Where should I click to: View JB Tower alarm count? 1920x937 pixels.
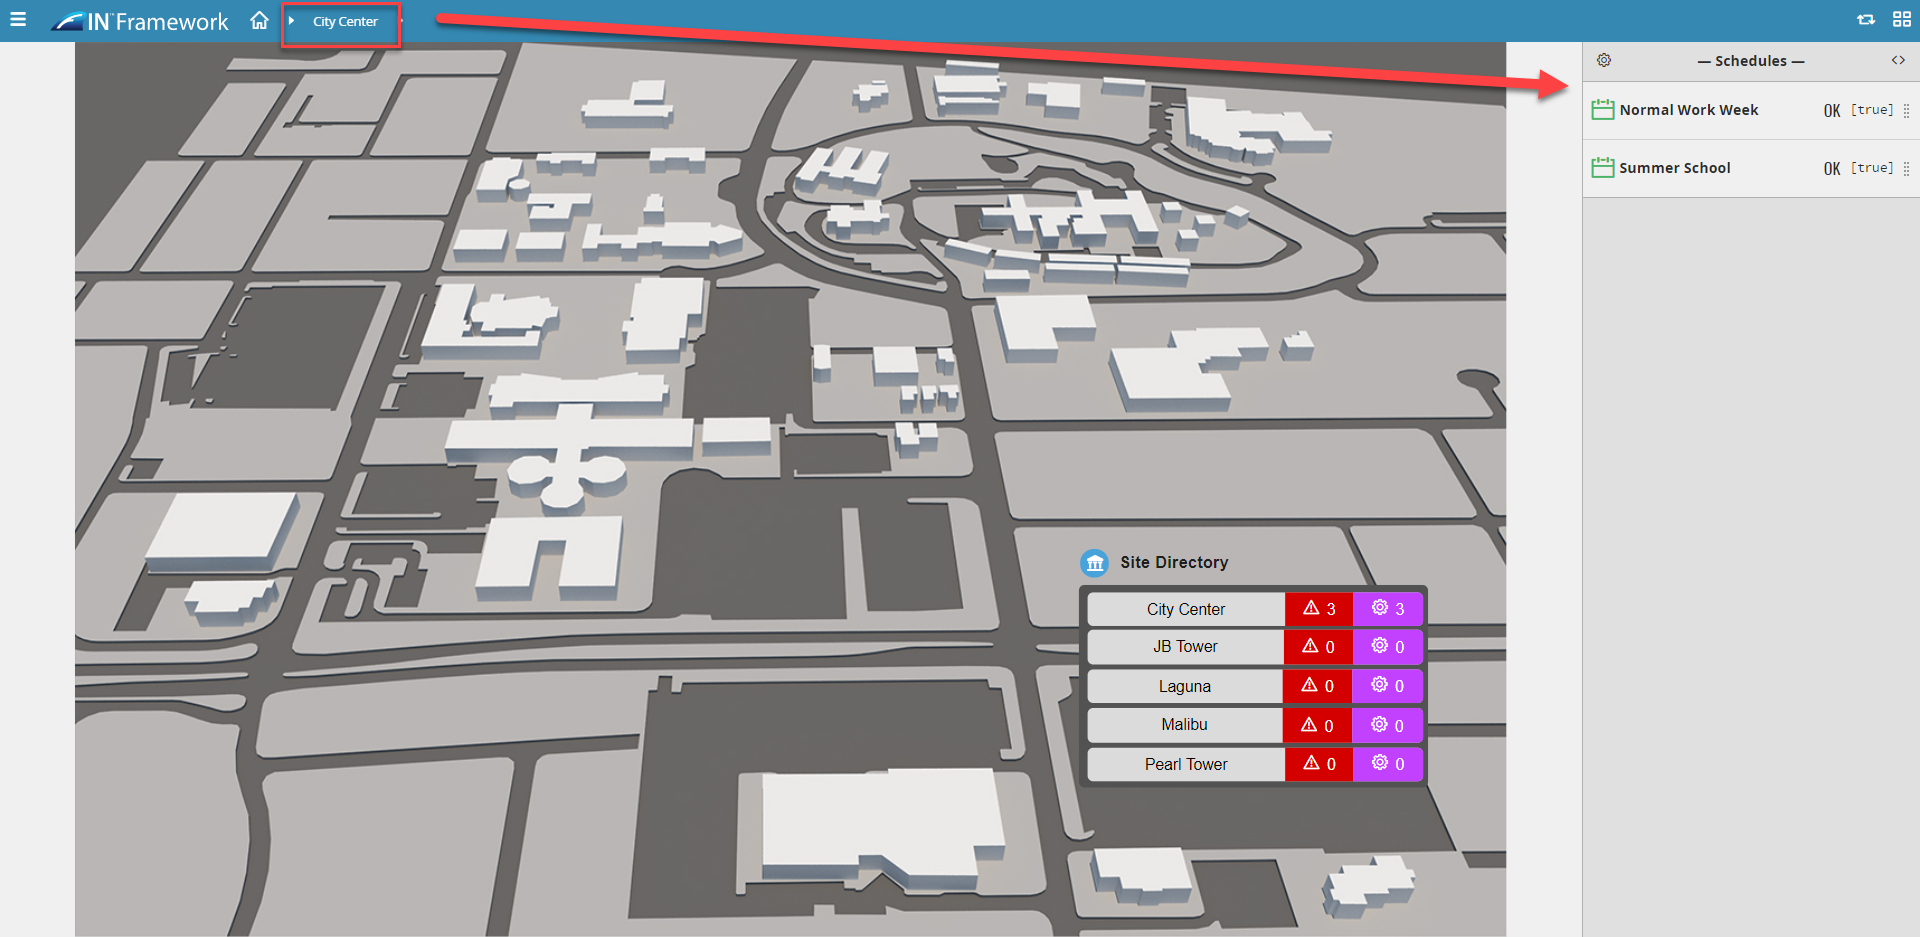[x=1318, y=647]
